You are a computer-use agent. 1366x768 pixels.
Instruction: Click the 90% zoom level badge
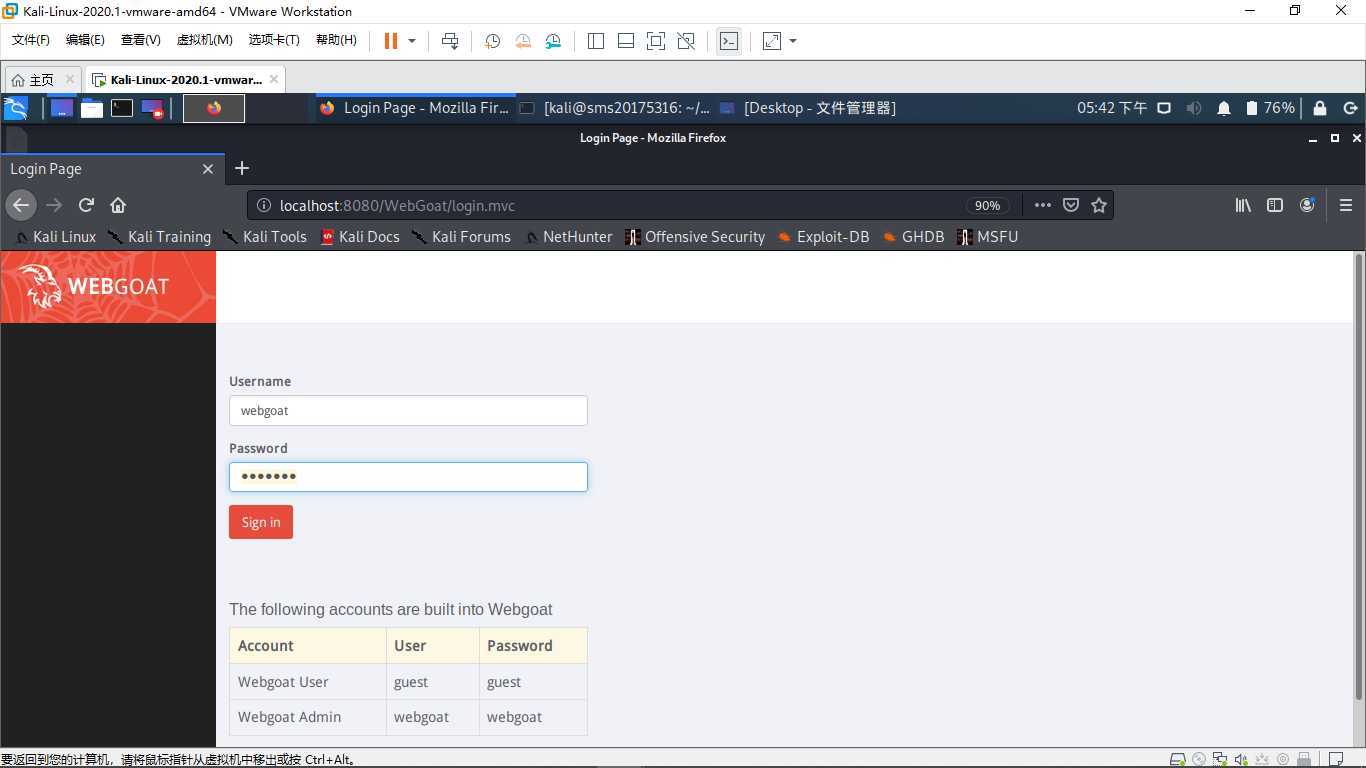click(987, 205)
